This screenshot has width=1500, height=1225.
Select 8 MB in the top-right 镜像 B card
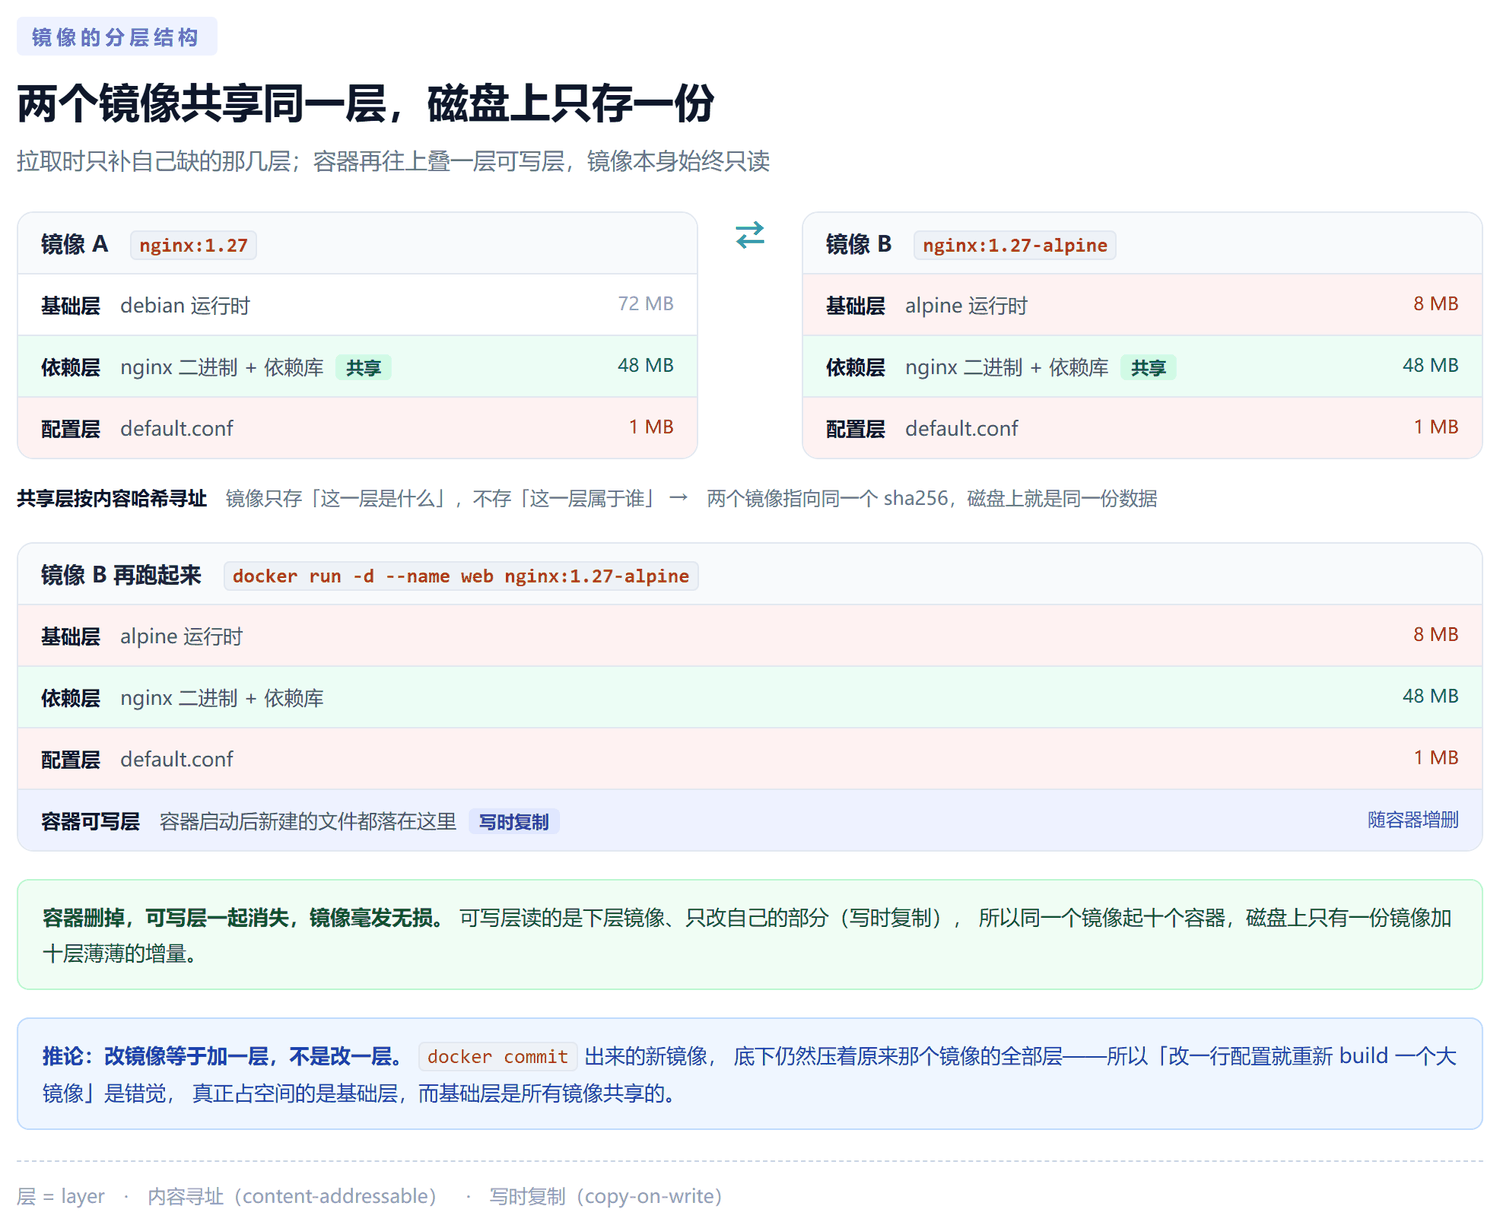[x=1436, y=304]
